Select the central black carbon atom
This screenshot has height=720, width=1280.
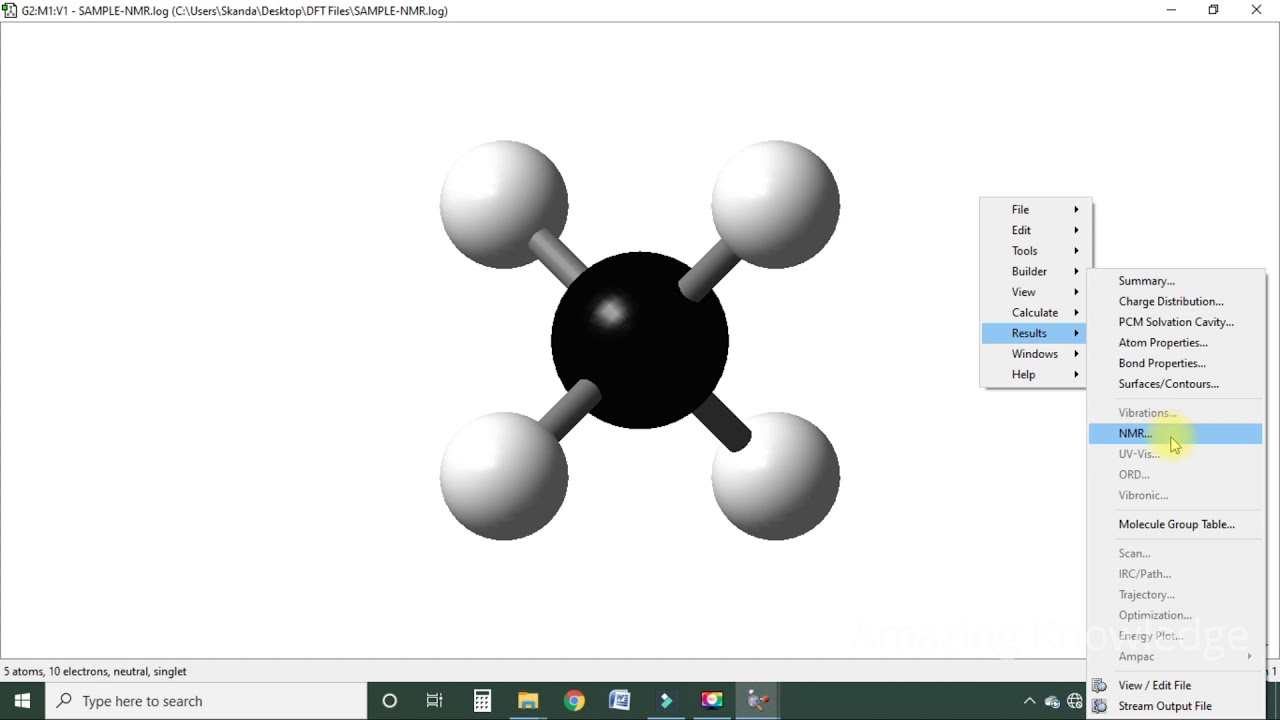pos(640,340)
